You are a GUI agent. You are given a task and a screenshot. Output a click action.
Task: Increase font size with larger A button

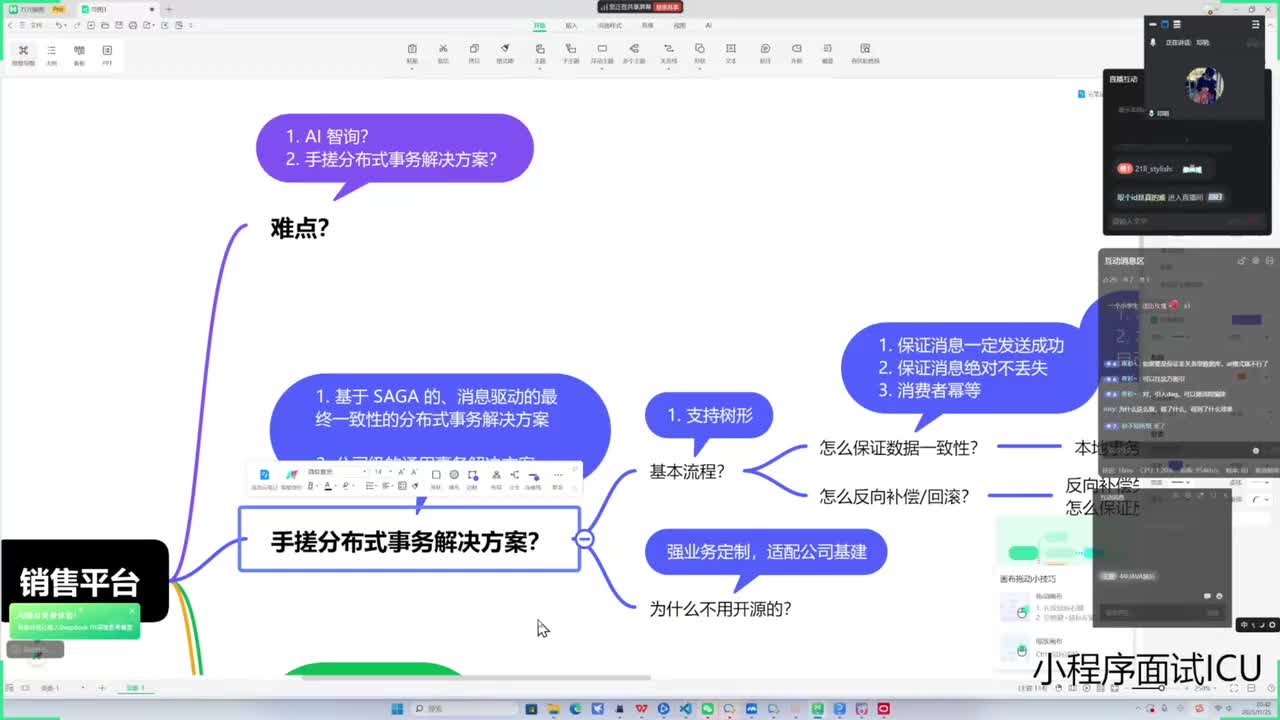tap(401, 472)
